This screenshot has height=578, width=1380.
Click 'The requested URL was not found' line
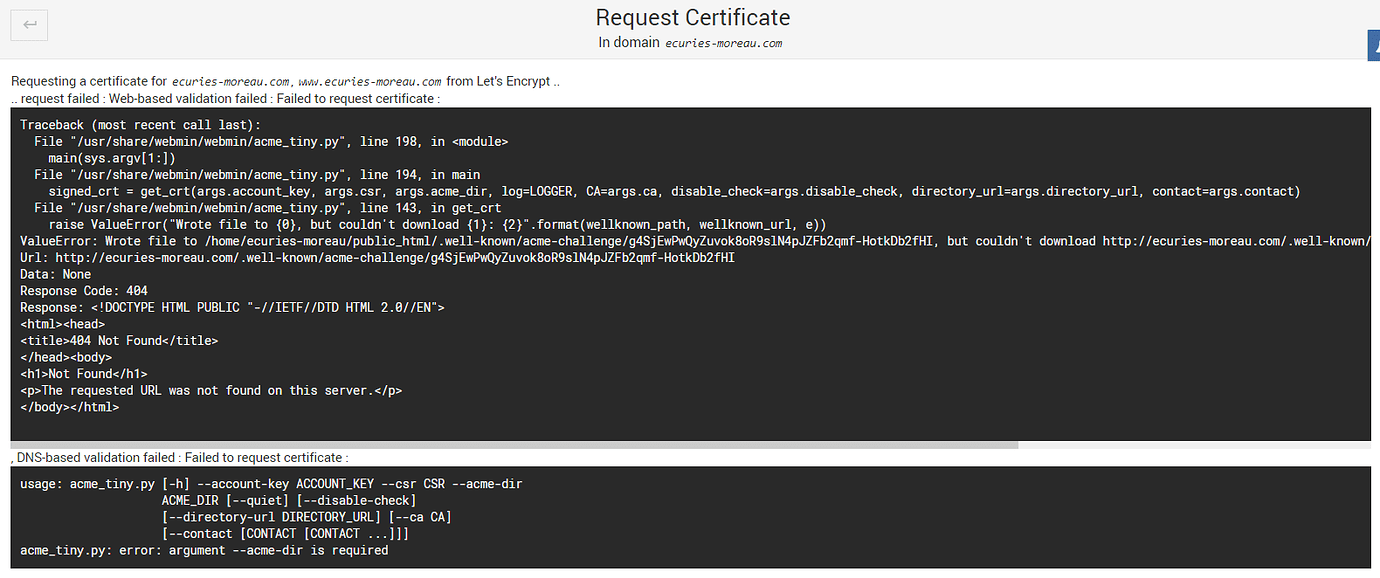211,390
